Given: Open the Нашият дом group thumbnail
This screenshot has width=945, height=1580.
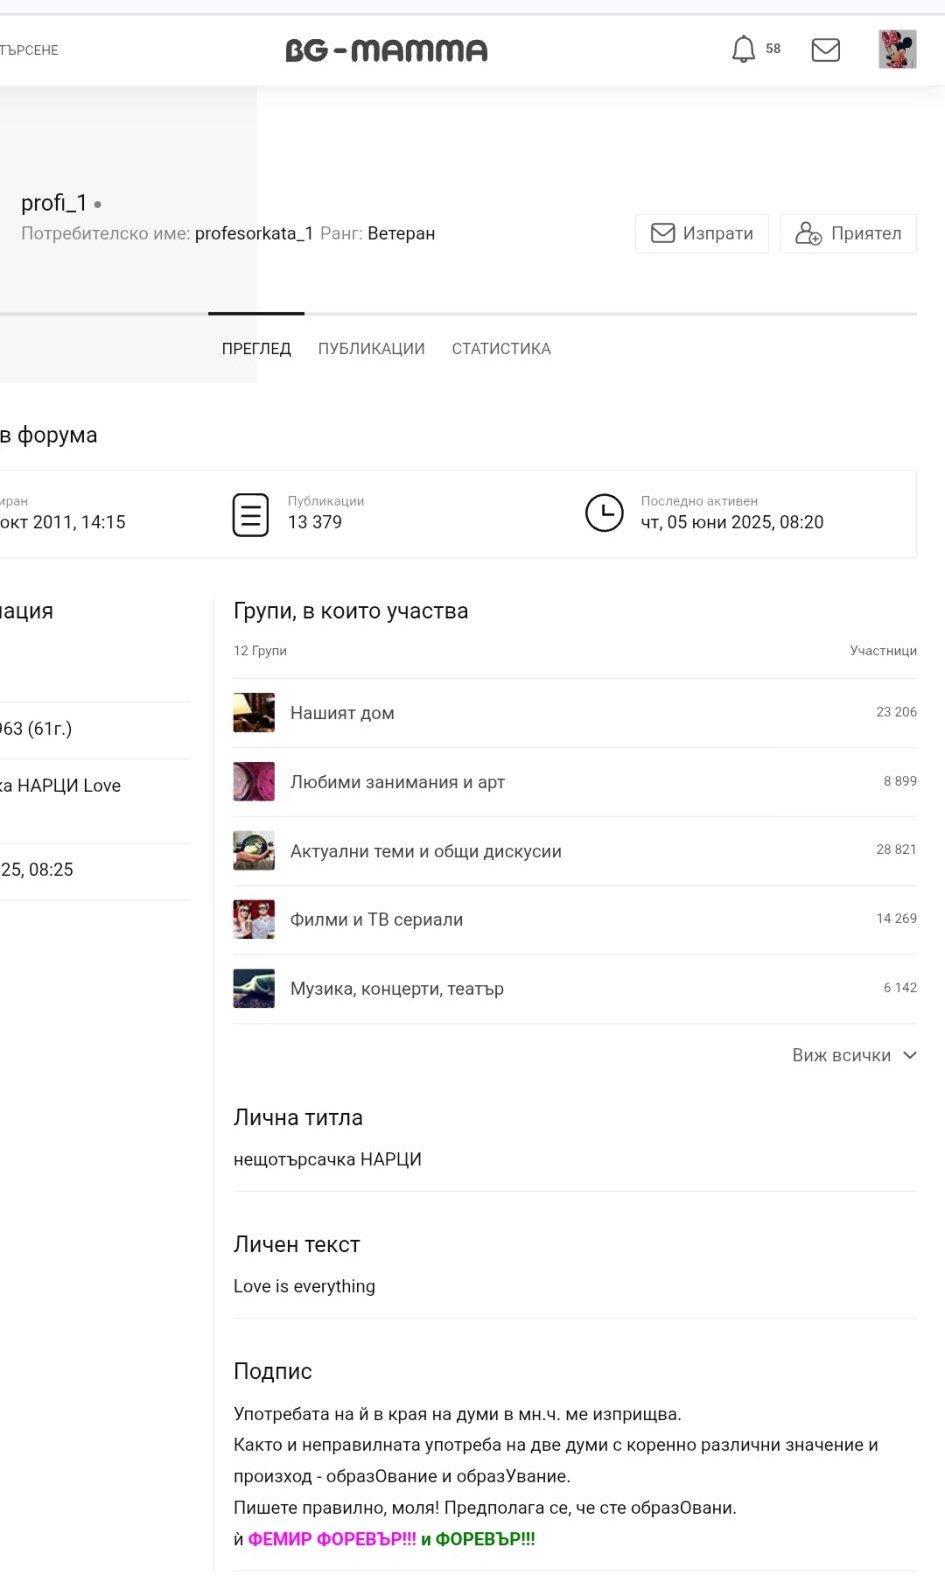Looking at the screenshot, I should 254,713.
